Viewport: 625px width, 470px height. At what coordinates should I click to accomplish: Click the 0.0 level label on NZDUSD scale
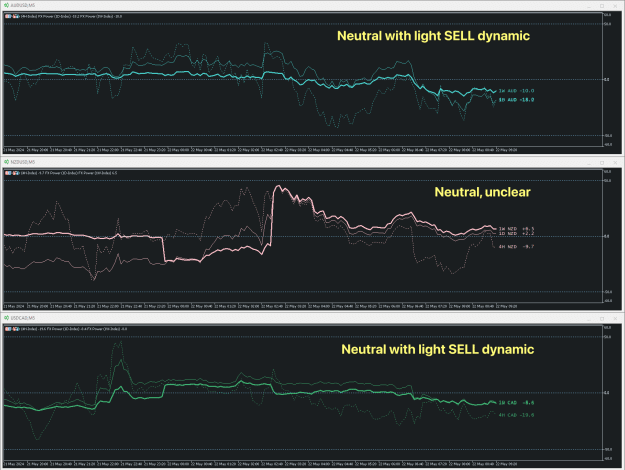(606, 236)
